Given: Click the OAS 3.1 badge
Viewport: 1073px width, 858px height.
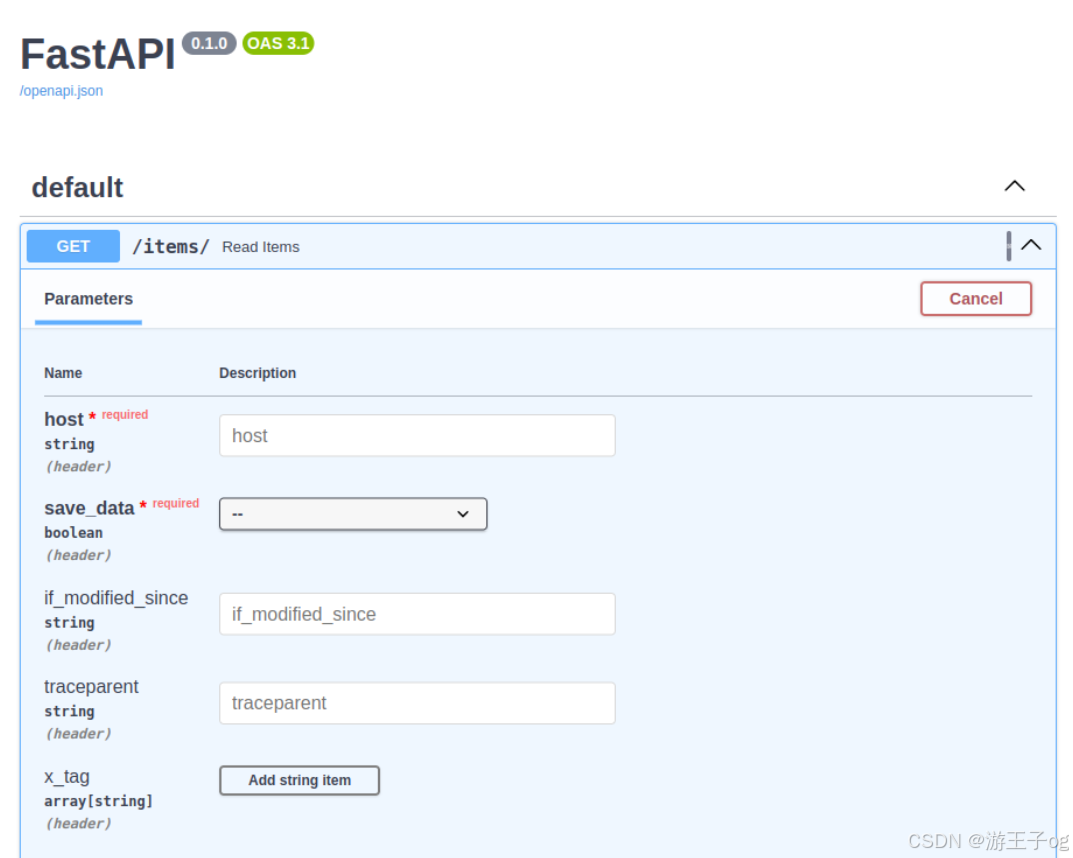Looking at the screenshot, I should point(277,43).
